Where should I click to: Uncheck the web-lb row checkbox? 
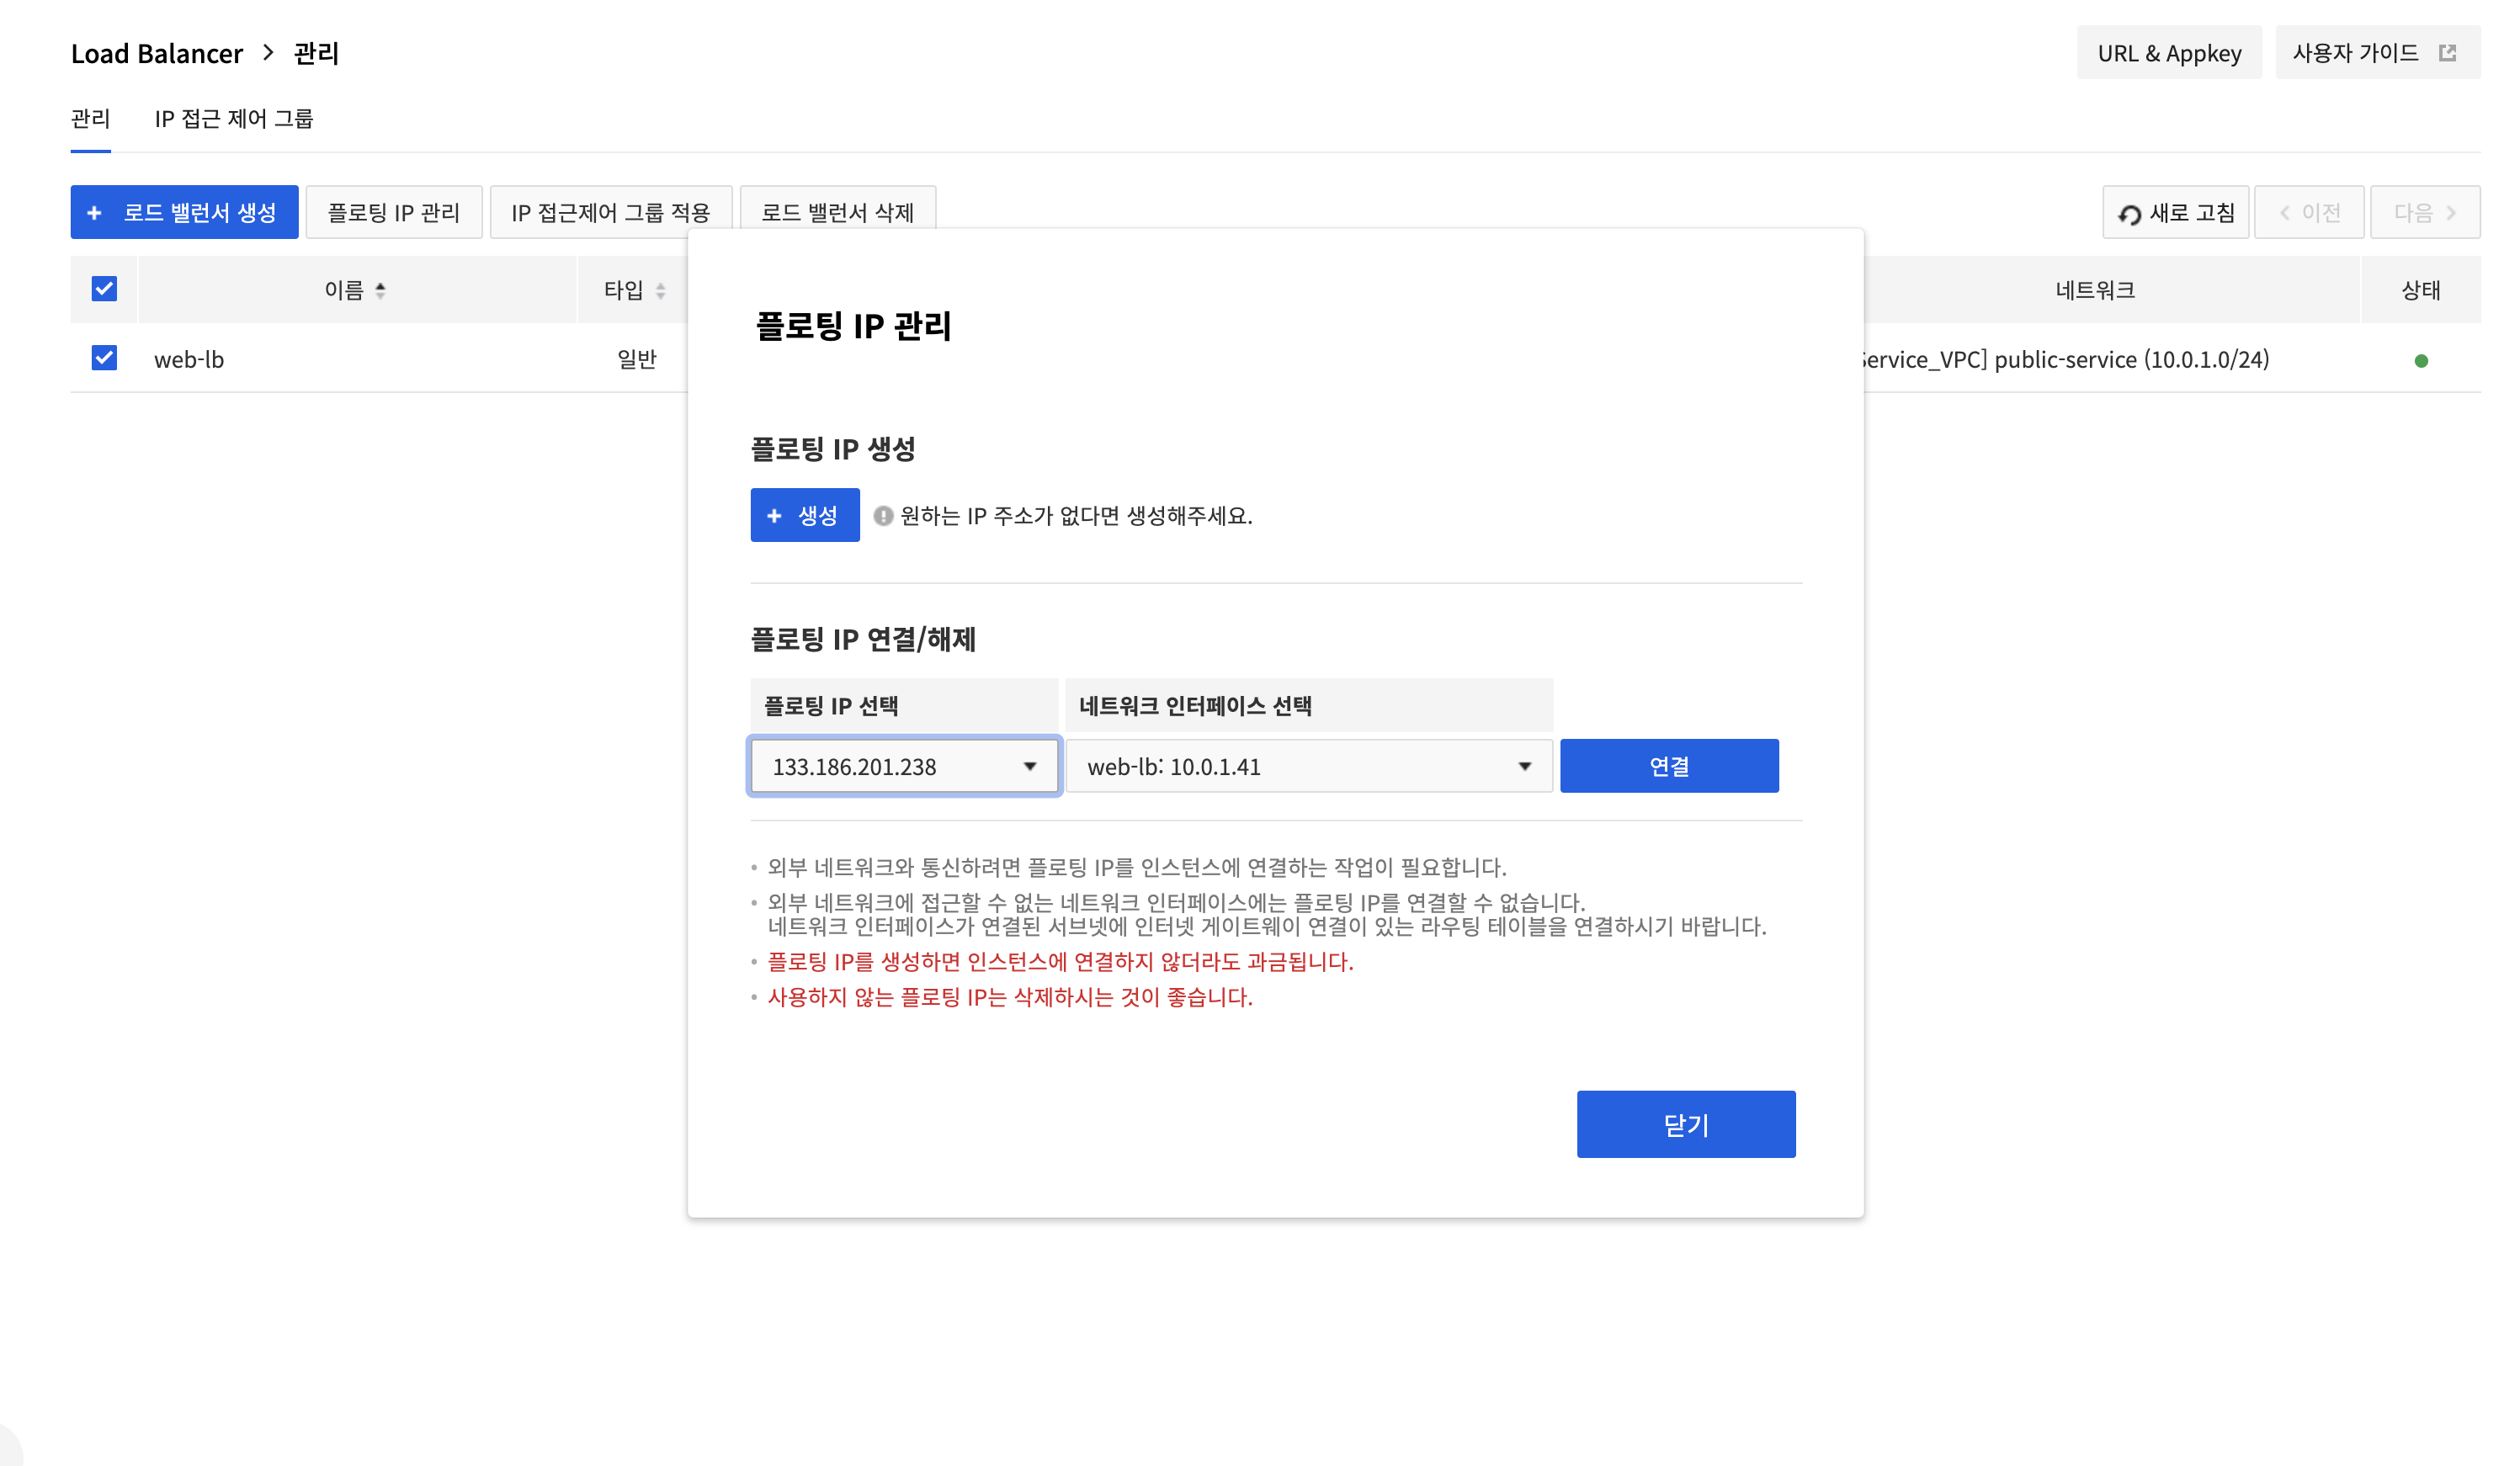tap(104, 358)
